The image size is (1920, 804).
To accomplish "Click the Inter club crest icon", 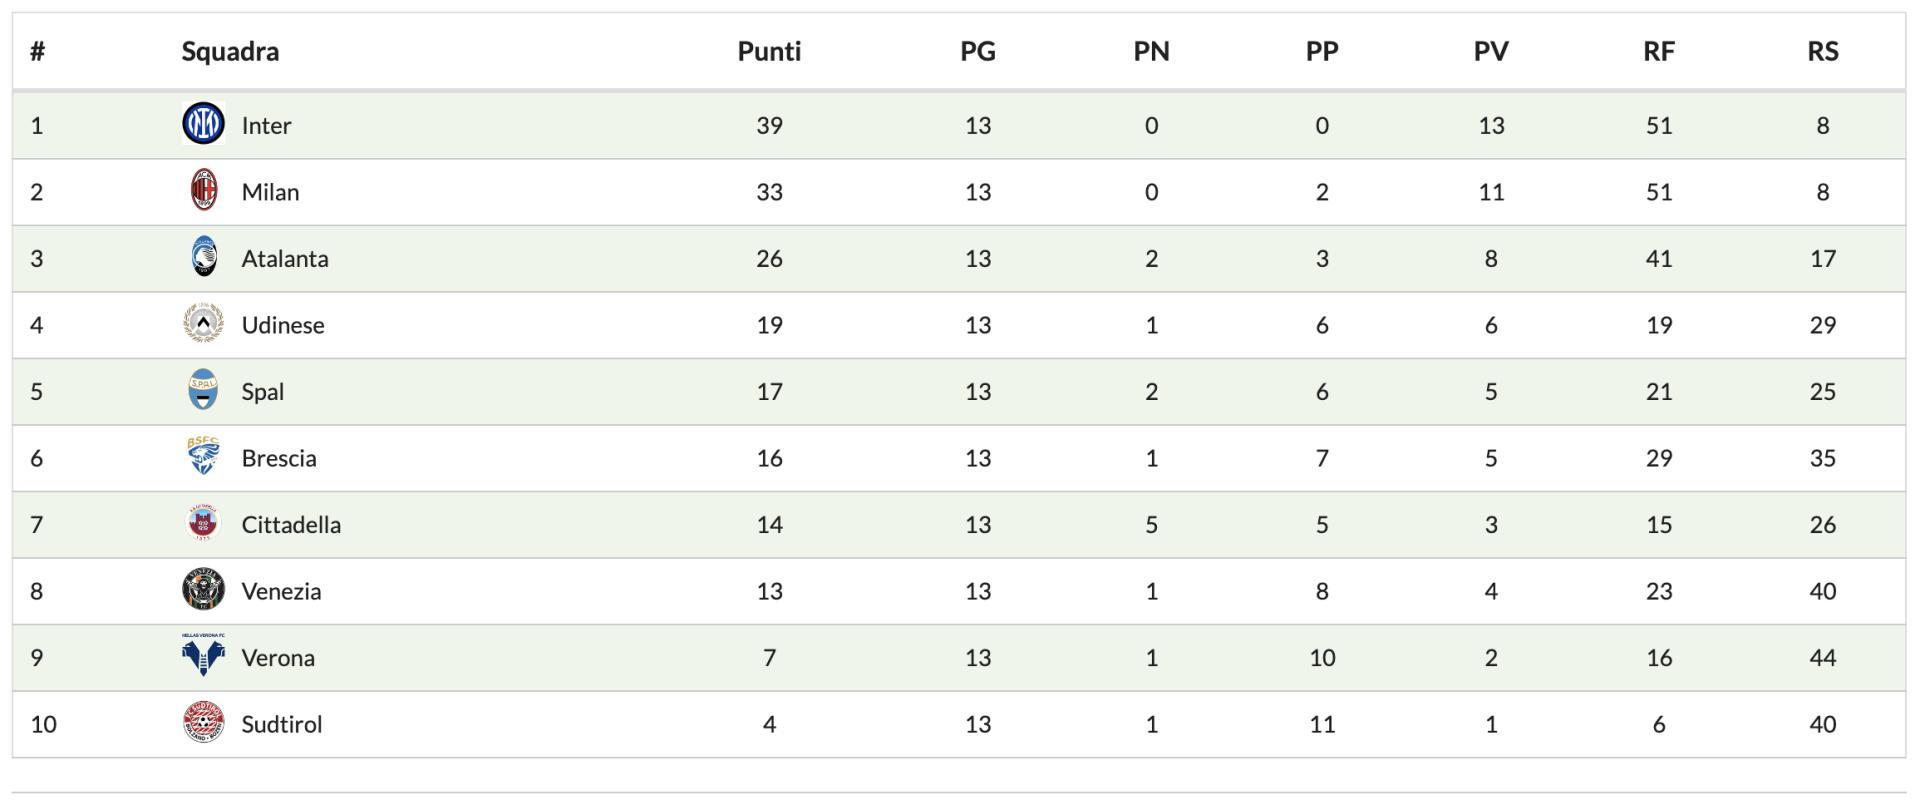I will (x=203, y=124).
